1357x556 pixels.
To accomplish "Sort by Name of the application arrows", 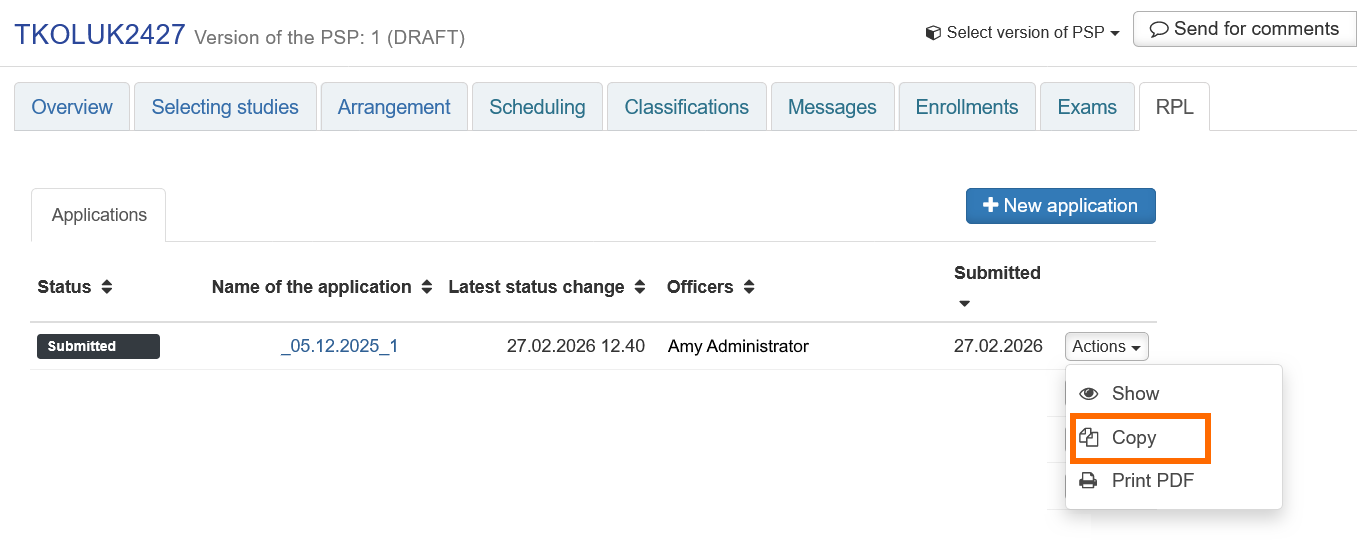I will coord(426,287).
